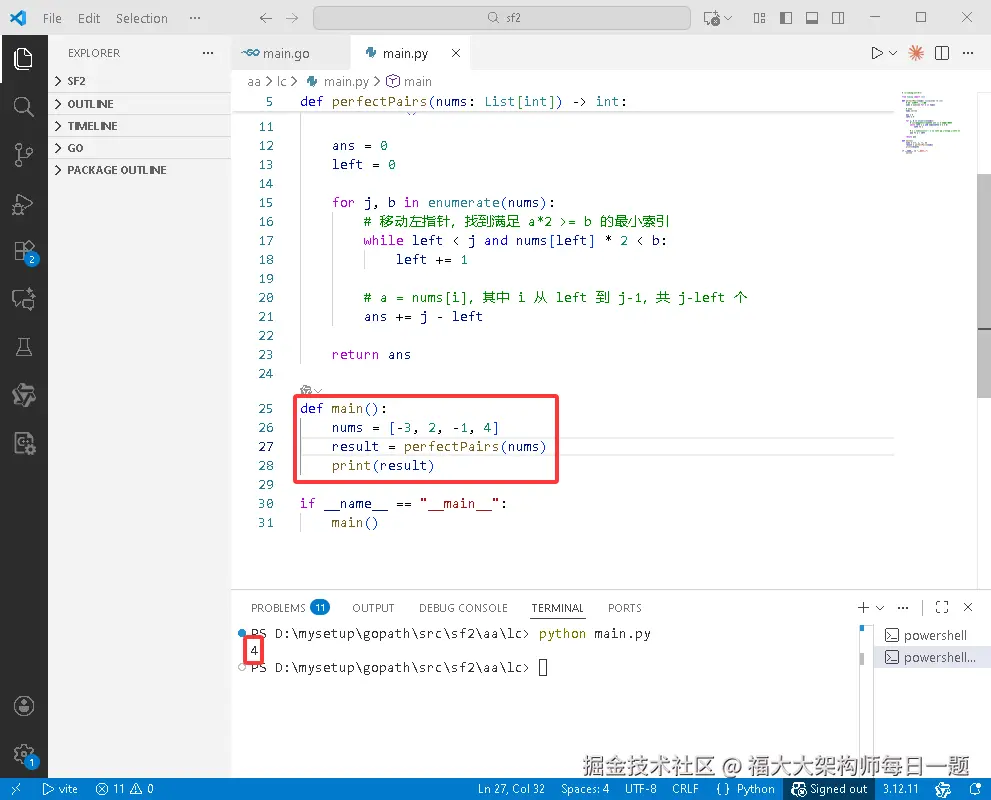Go back with the left arrow

265,18
